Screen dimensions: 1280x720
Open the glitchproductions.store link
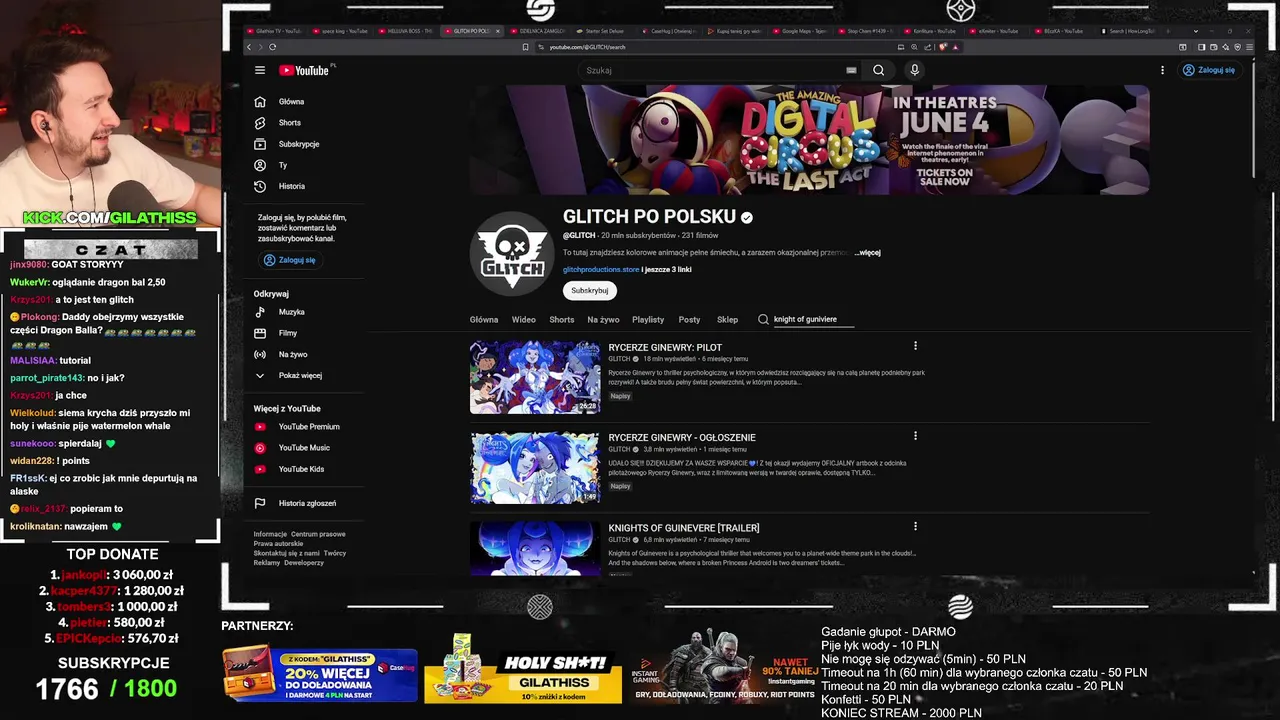601,269
